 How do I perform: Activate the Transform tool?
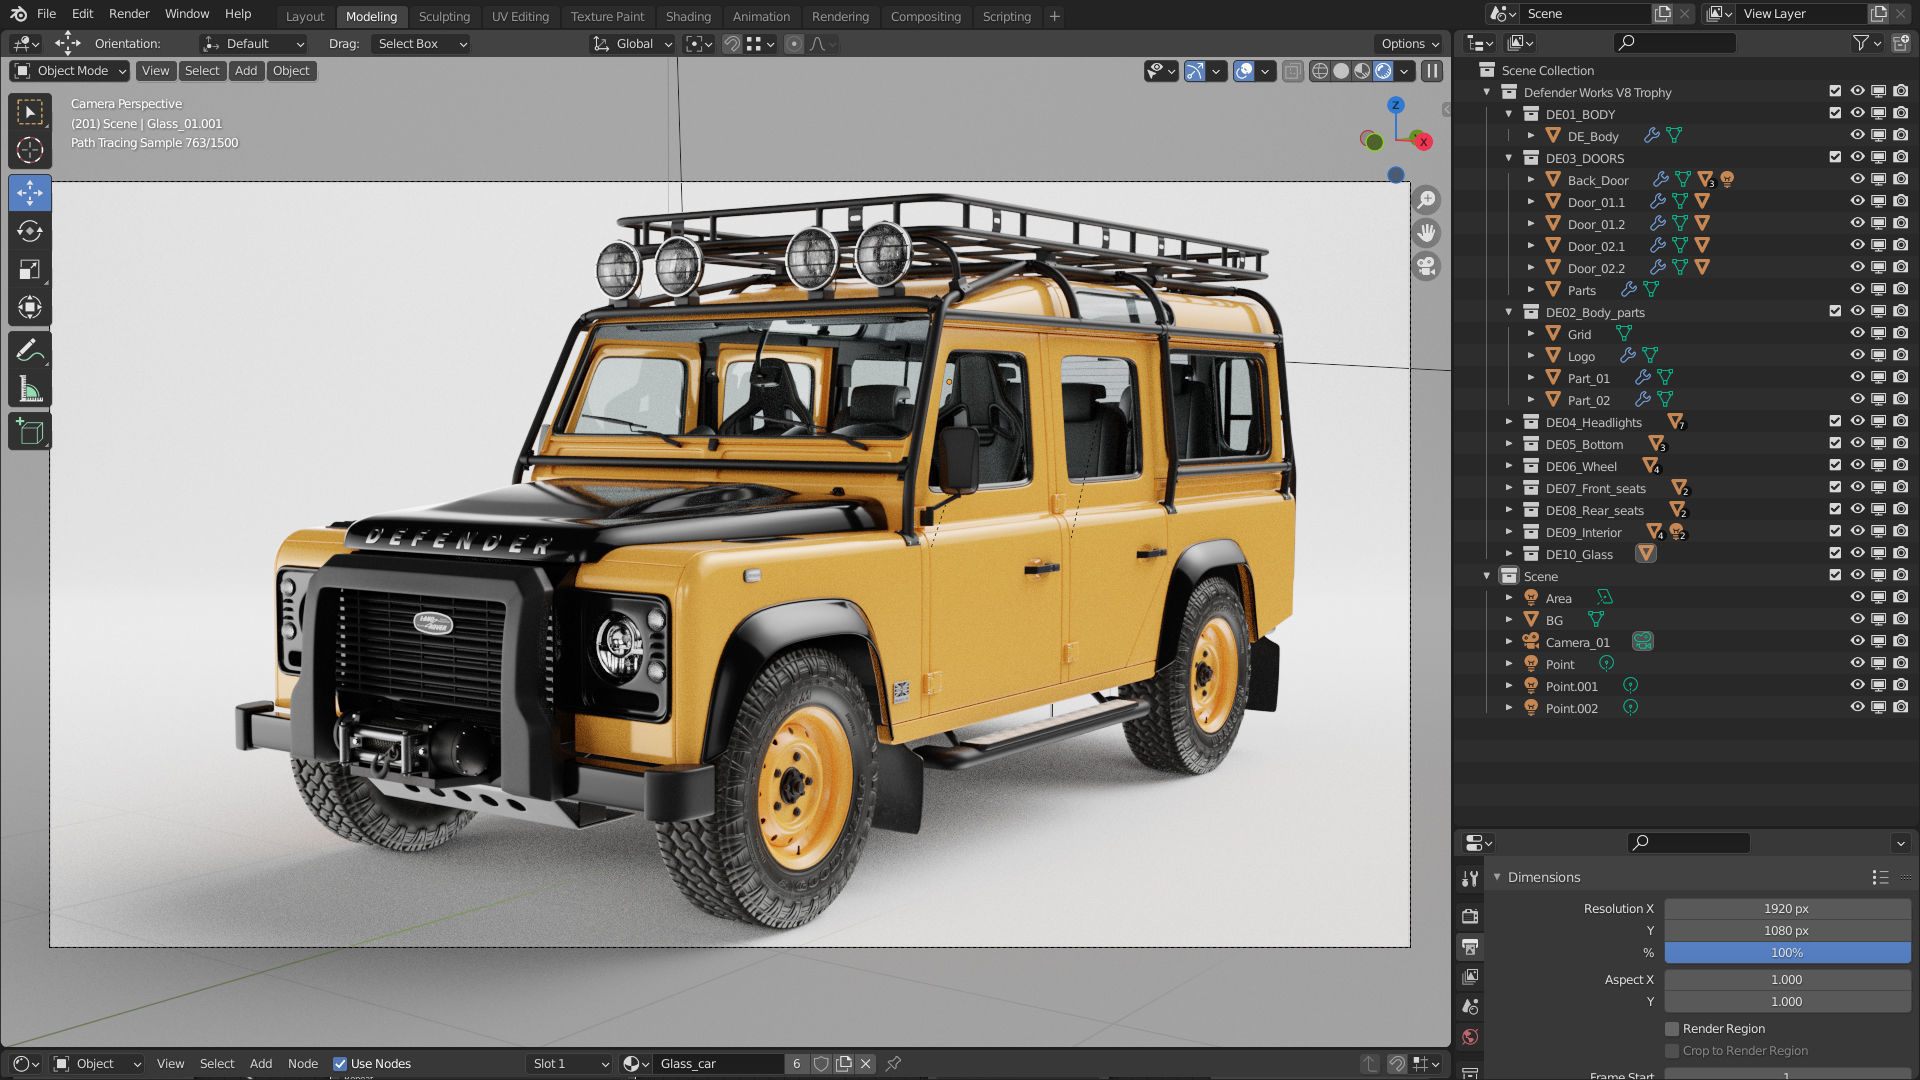[x=30, y=308]
